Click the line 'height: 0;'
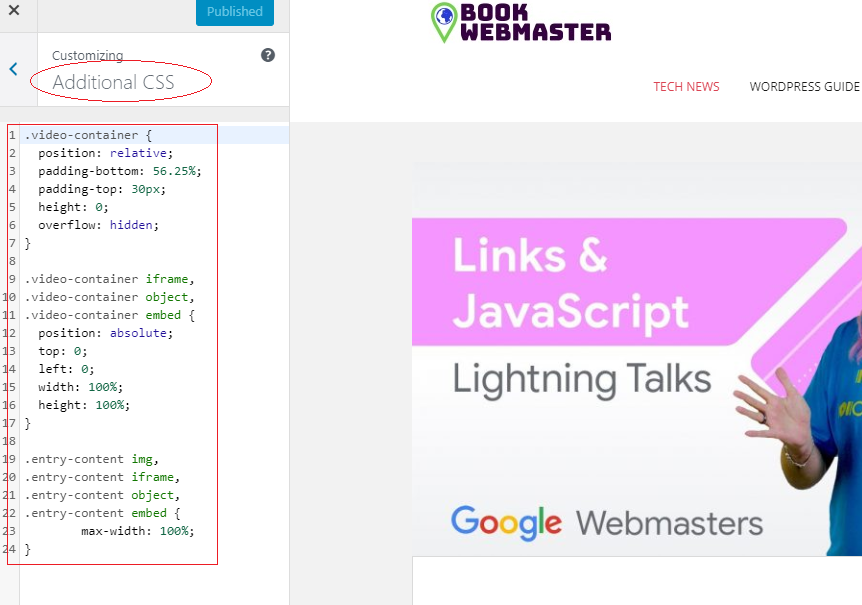862x605 pixels. coord(73,207)
